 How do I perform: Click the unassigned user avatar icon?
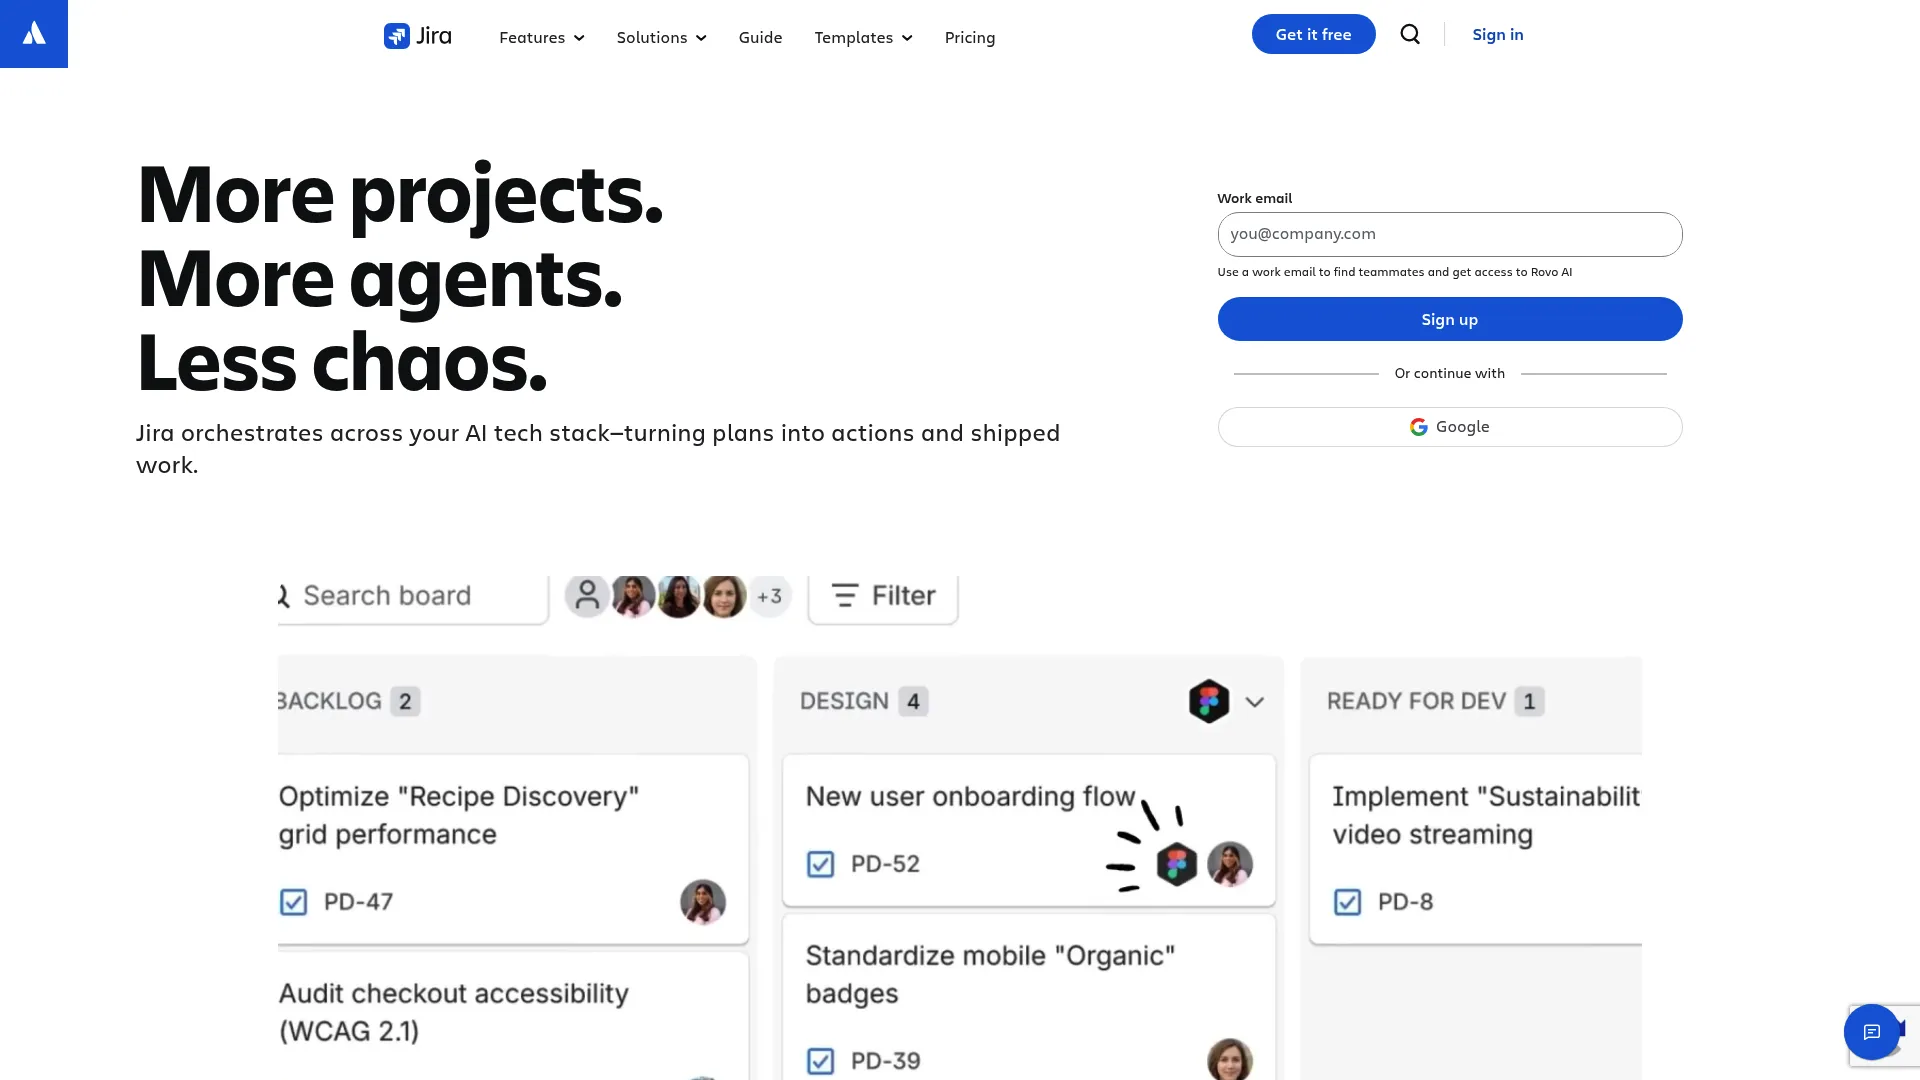coord(588,596)
